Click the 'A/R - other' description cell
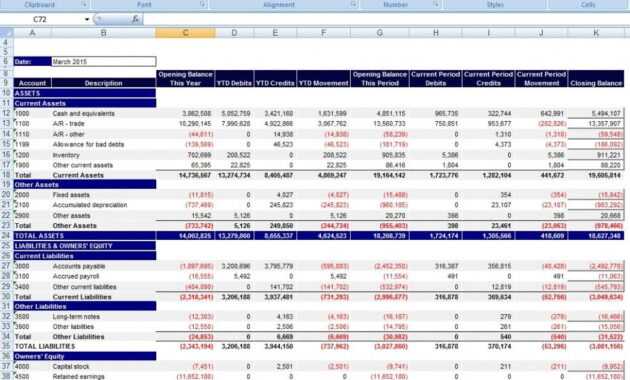Viewport: 630px width, 380px height. tap(103, 134)
